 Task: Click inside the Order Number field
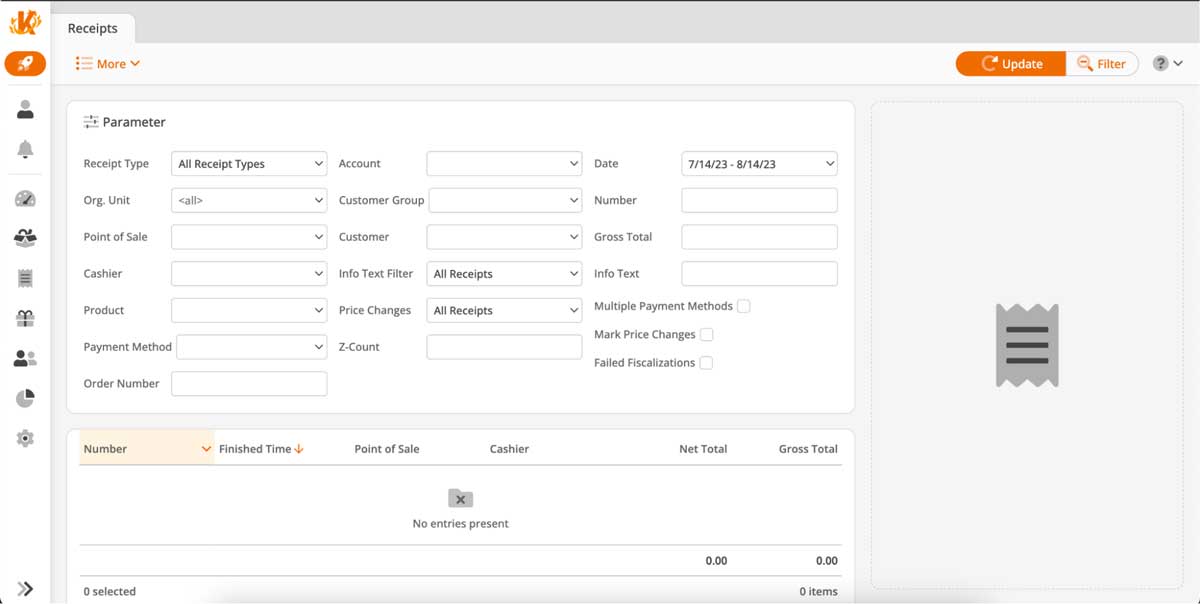pos(248,383)
